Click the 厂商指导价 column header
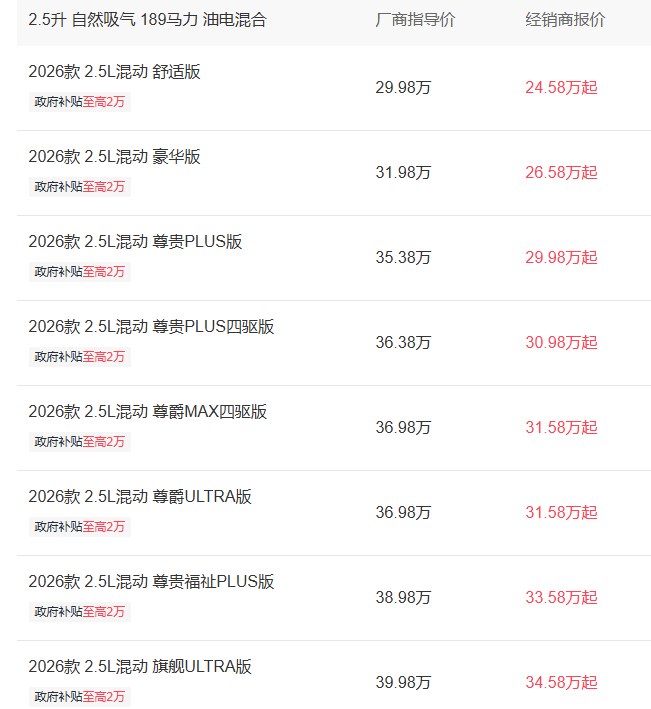The width and height of the screenshot is (651, 709). point(415,20)
